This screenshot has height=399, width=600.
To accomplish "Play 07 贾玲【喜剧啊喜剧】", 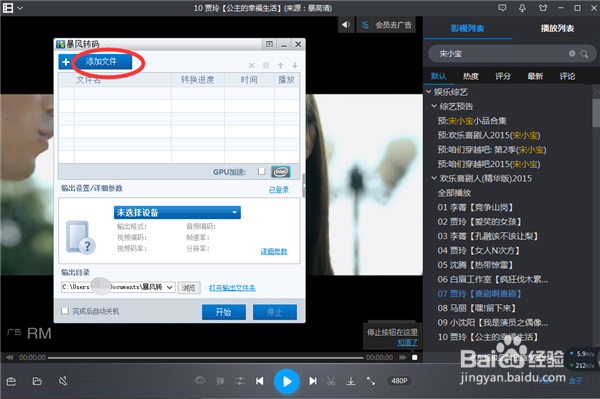I will (x=479, y=294).
